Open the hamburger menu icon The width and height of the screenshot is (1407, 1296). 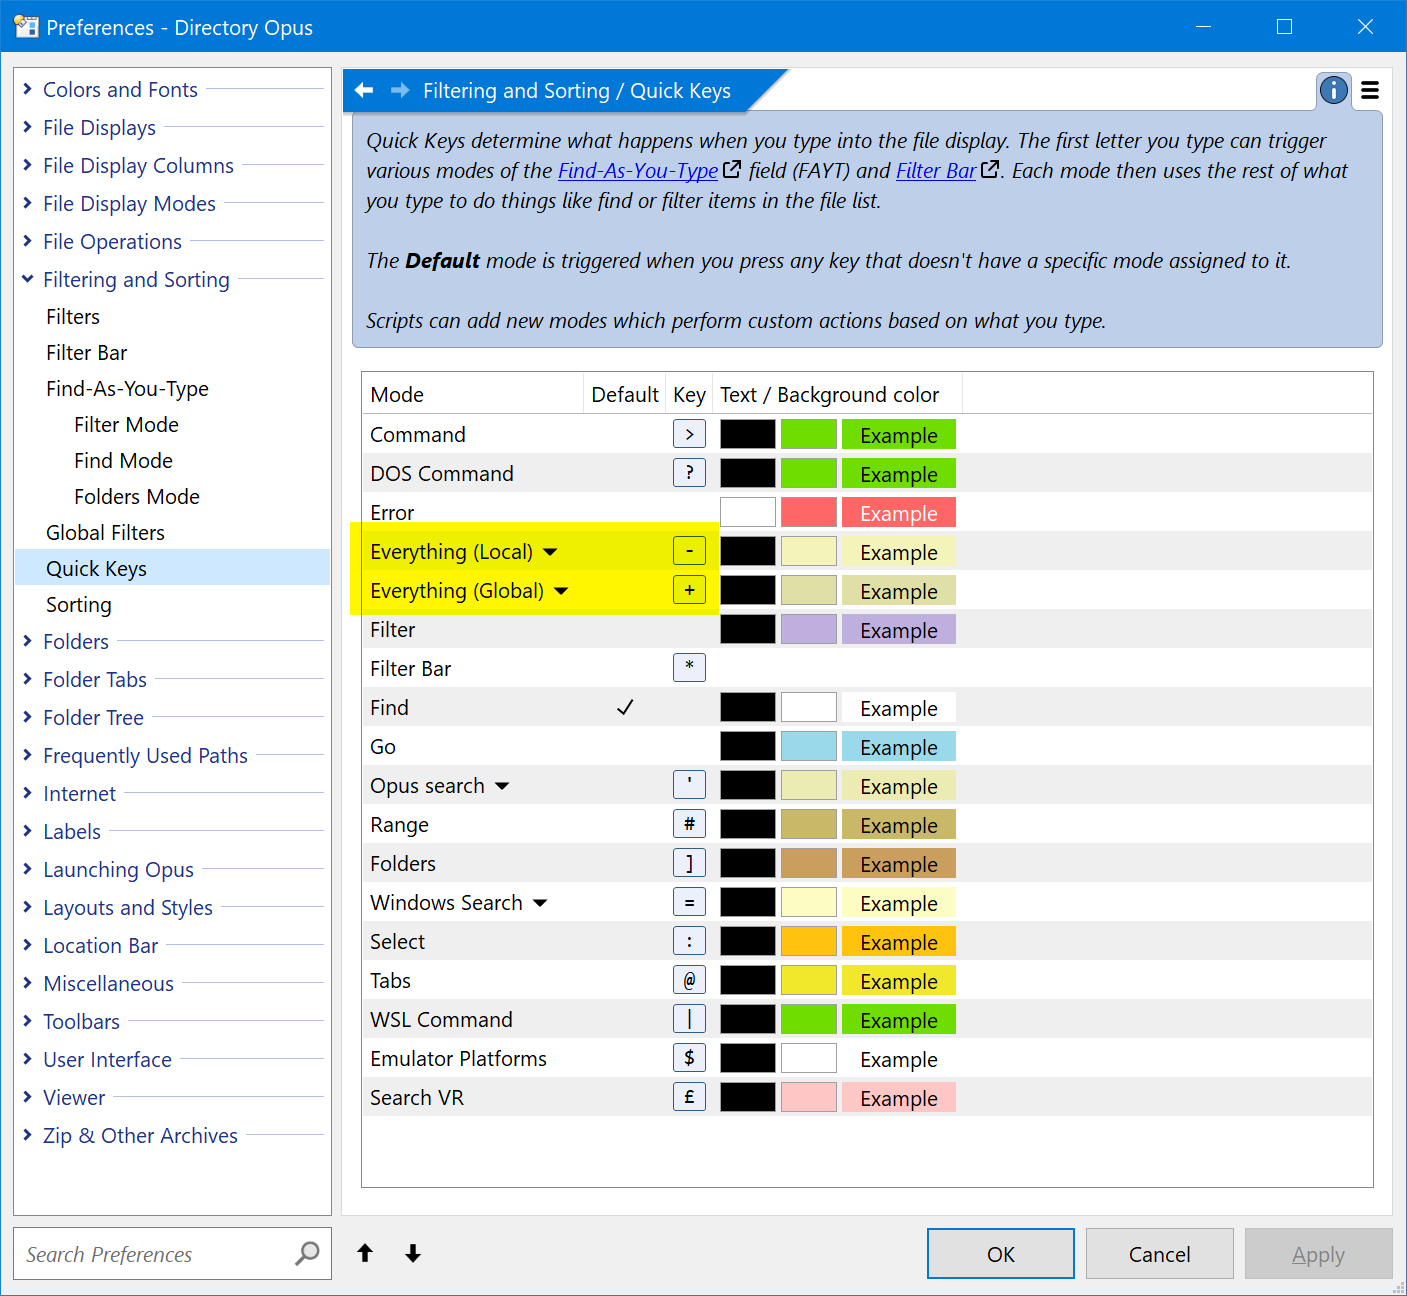[x=1370, y=91]
